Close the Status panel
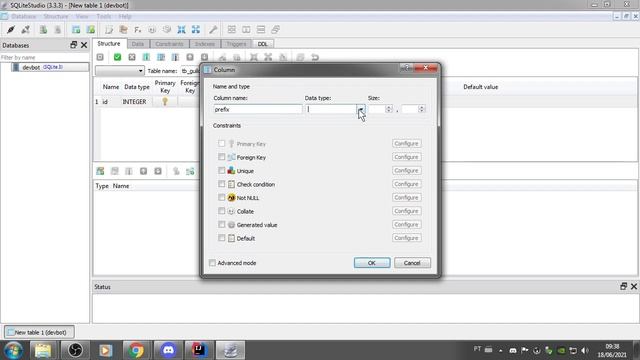 (634, 287)
